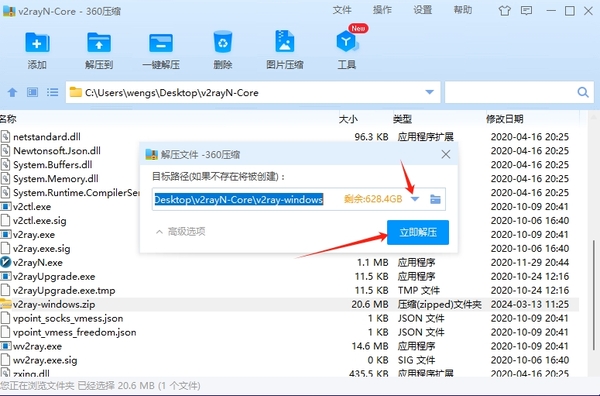The height and width of the screenshot is (396, 600).
Task: Click 20.6 MB size of v2ray-windows.zip
Action: (x=370, y=304)
